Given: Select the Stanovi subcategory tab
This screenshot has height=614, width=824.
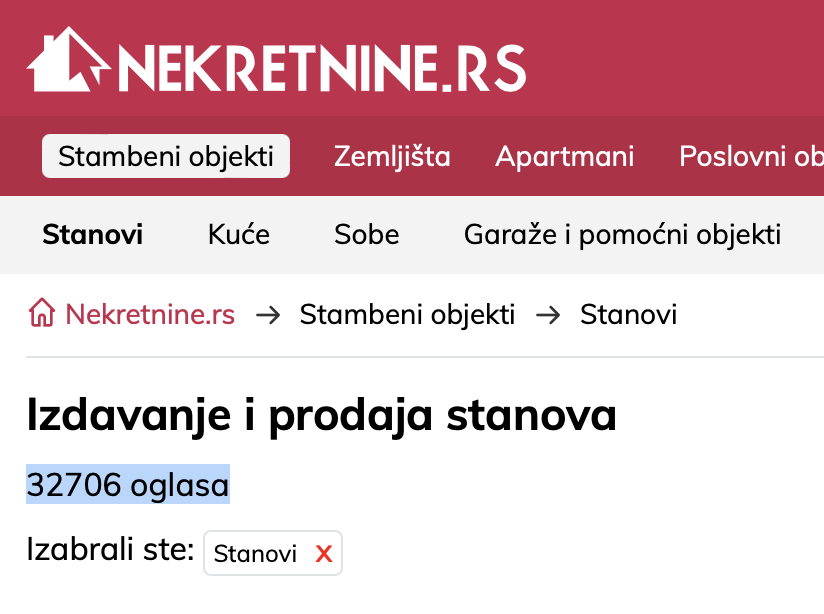Looking at the screenshot, I should point(92,235).
